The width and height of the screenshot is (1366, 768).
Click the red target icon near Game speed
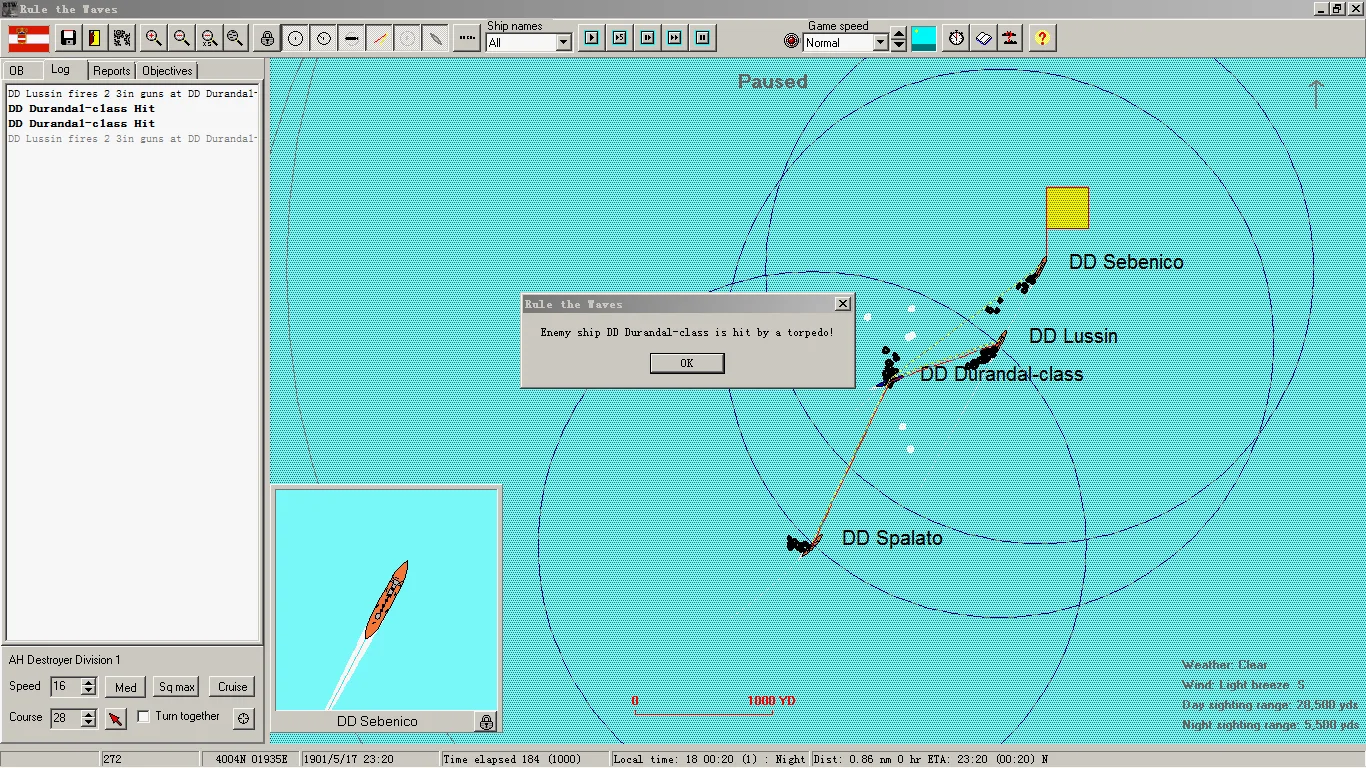tap(792, 41)
